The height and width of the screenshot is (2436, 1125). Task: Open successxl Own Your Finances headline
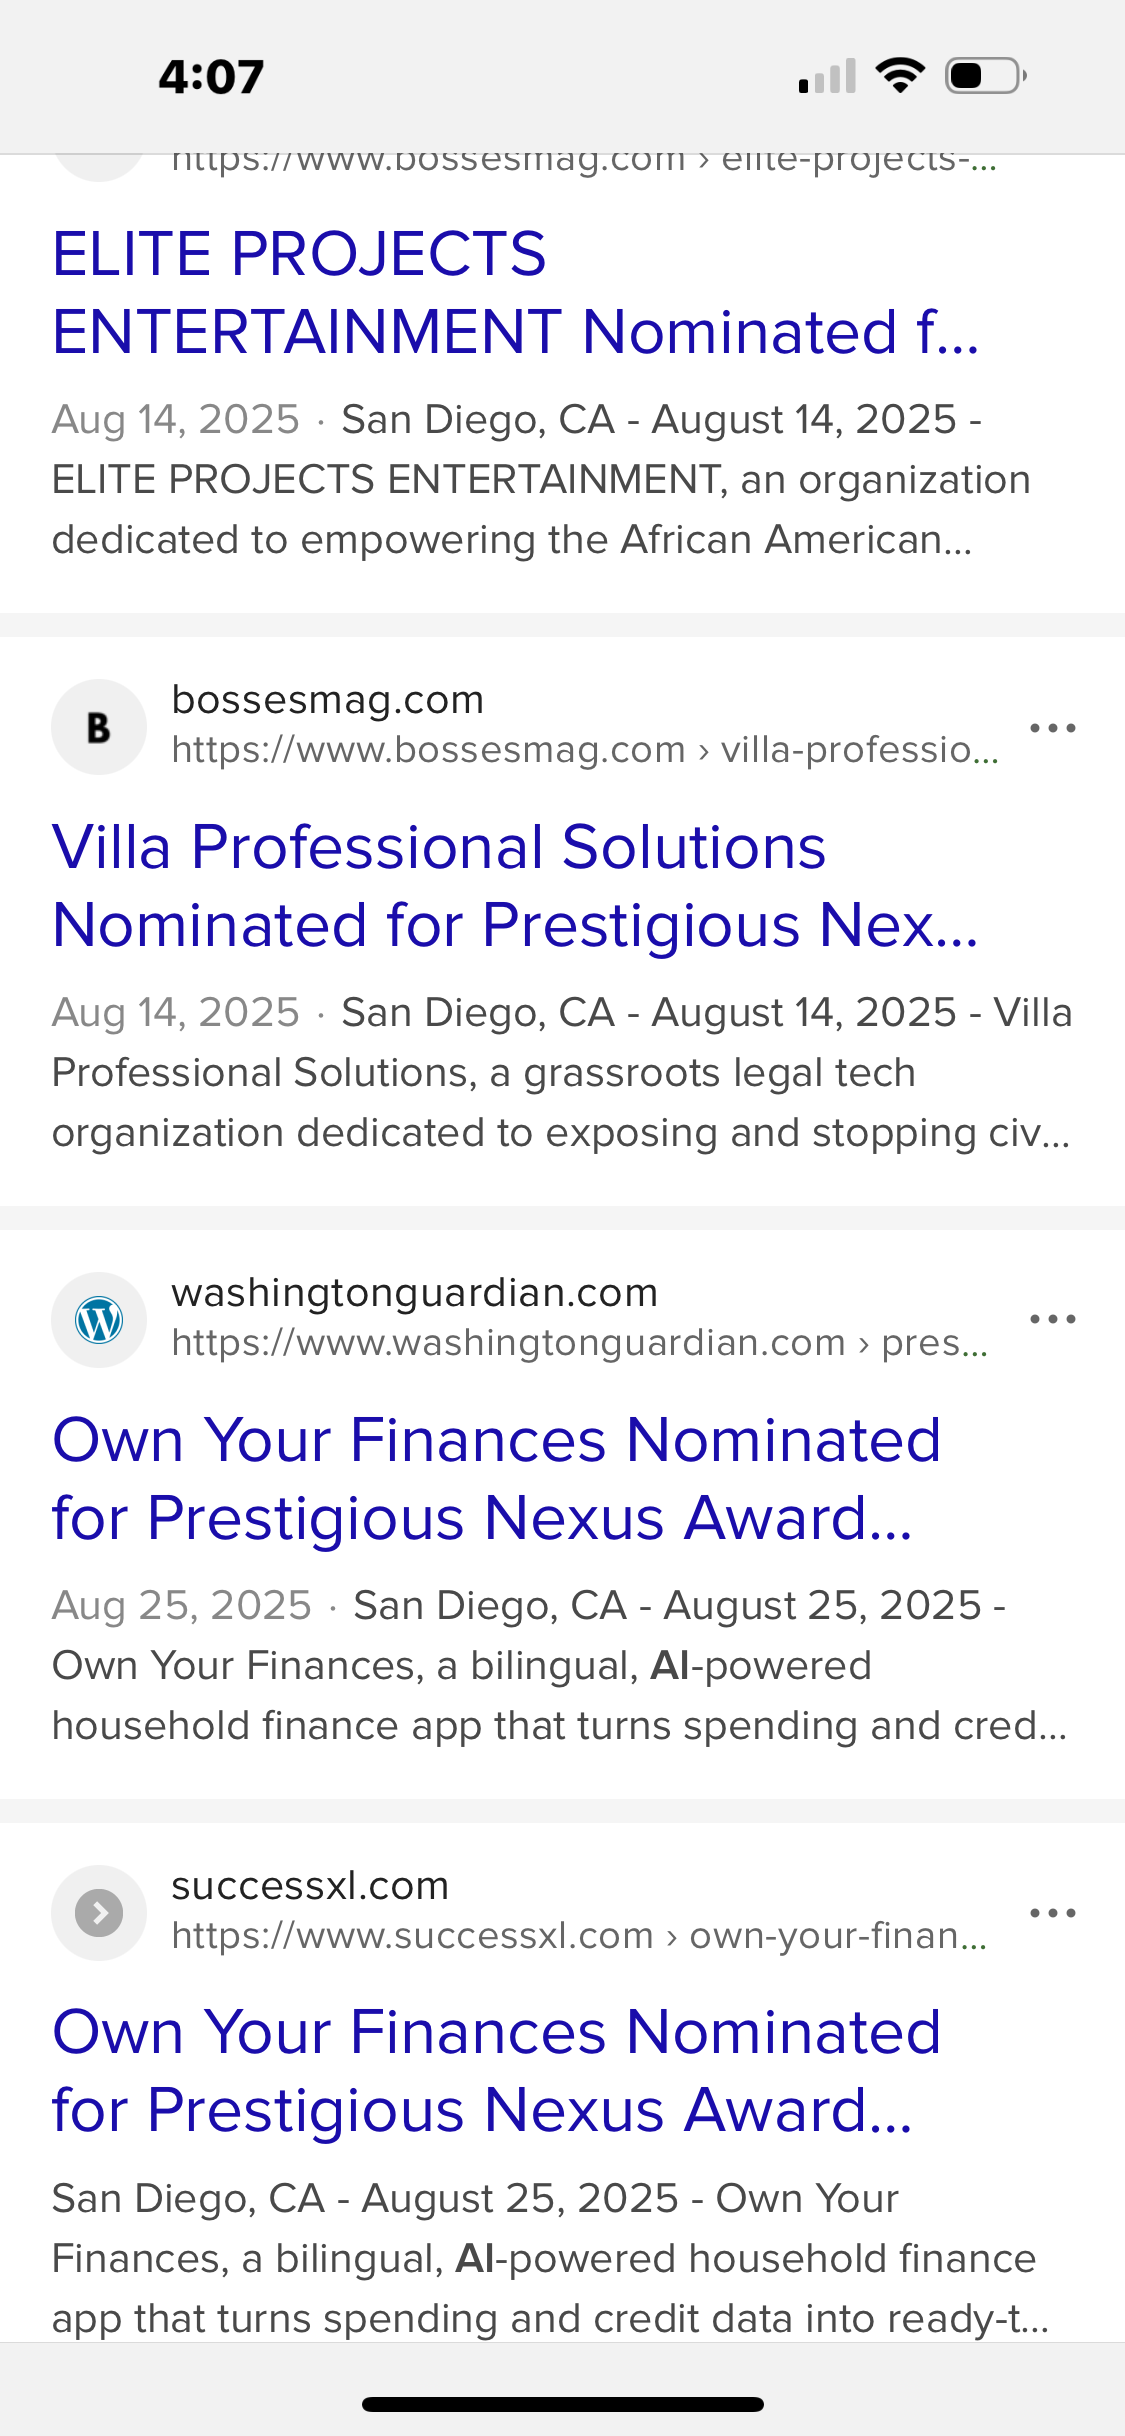click(x=496, y=2071)
